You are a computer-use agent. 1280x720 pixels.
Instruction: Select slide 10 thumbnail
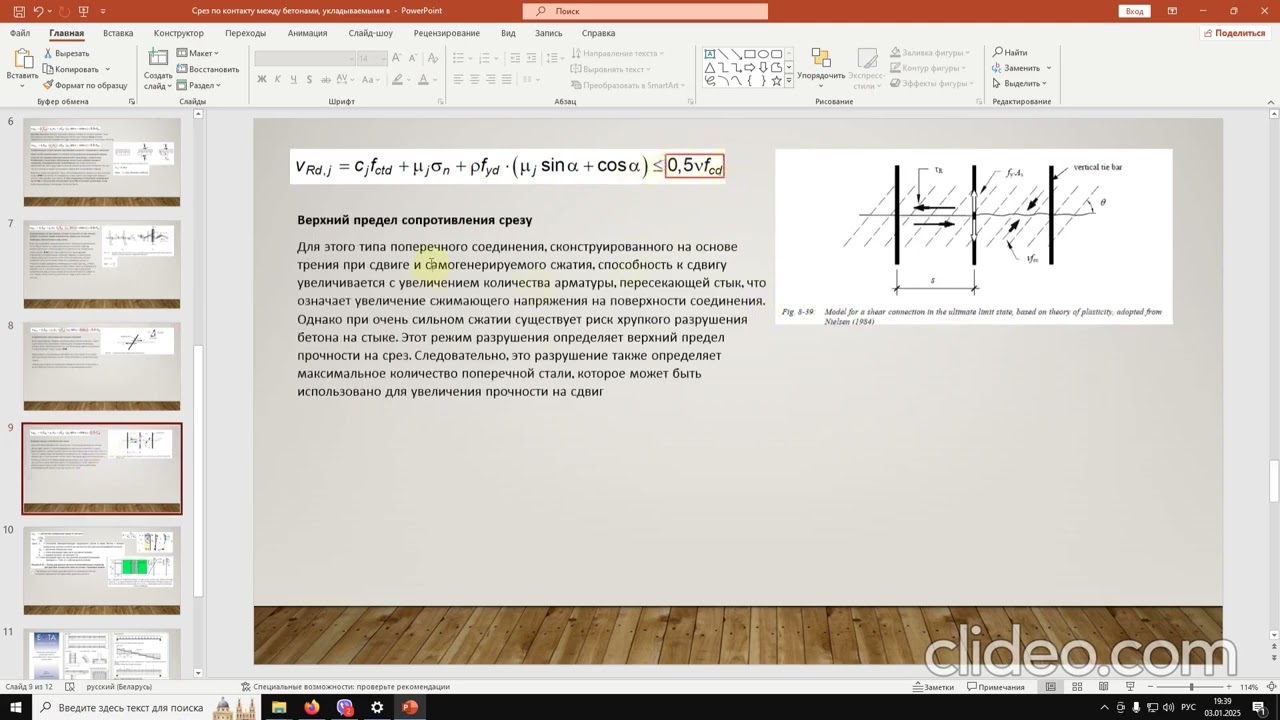coord(102,571)
